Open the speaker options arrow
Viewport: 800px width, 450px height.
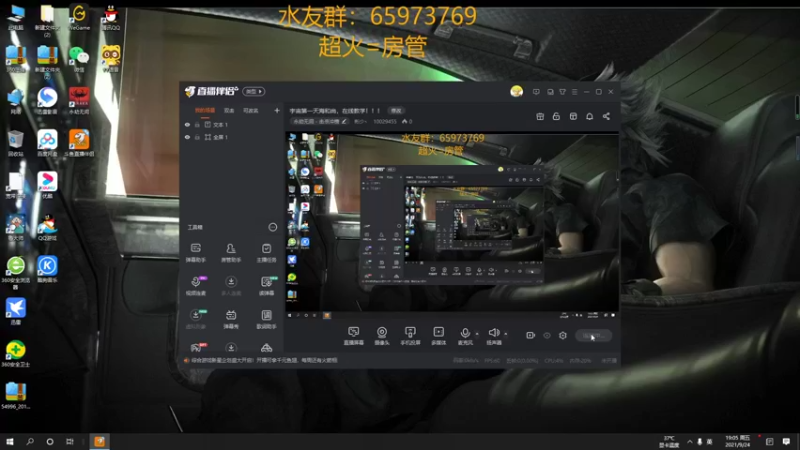pyautogui.click(x=506, y=334)
